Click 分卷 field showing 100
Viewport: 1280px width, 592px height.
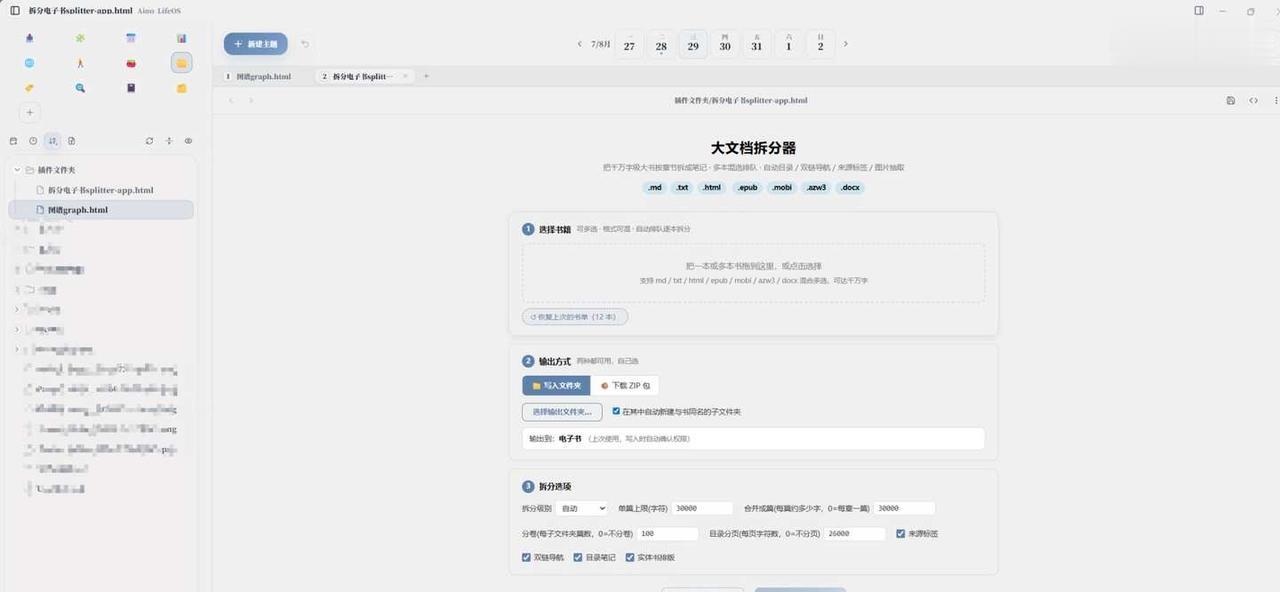tap(667, 534)
